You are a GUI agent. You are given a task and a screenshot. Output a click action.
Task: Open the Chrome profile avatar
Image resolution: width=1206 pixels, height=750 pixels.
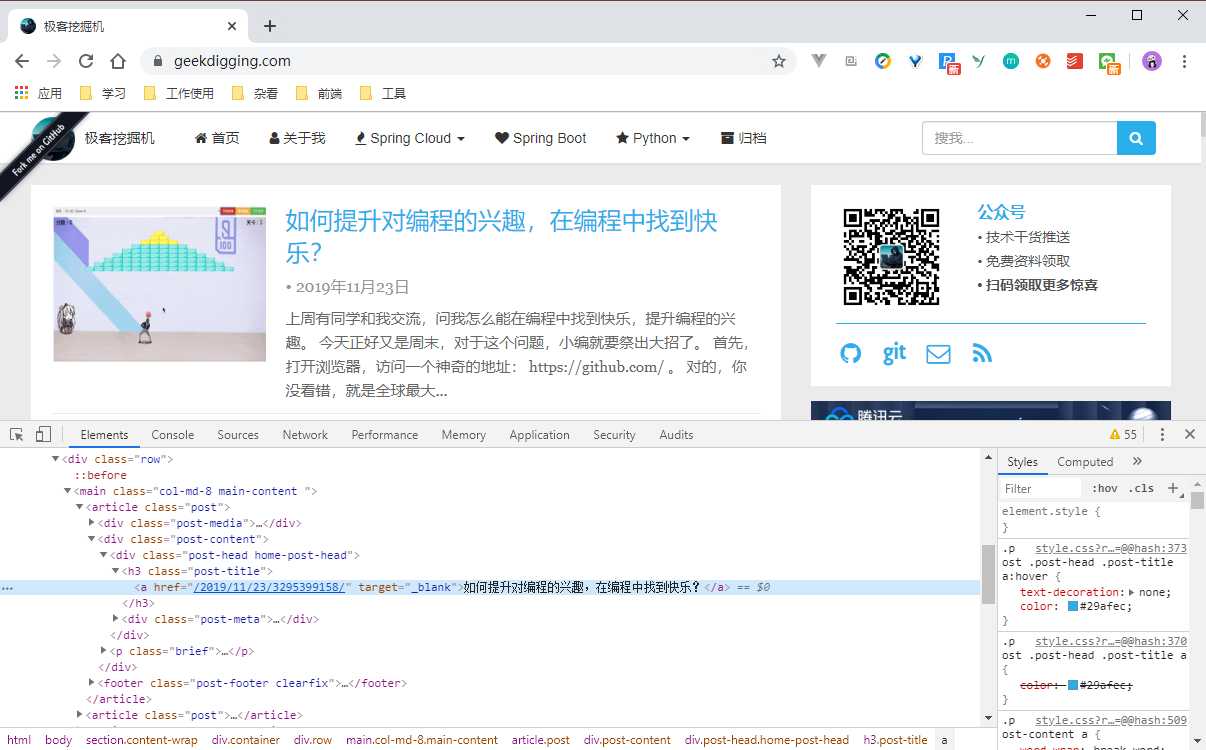(1152, 61)
